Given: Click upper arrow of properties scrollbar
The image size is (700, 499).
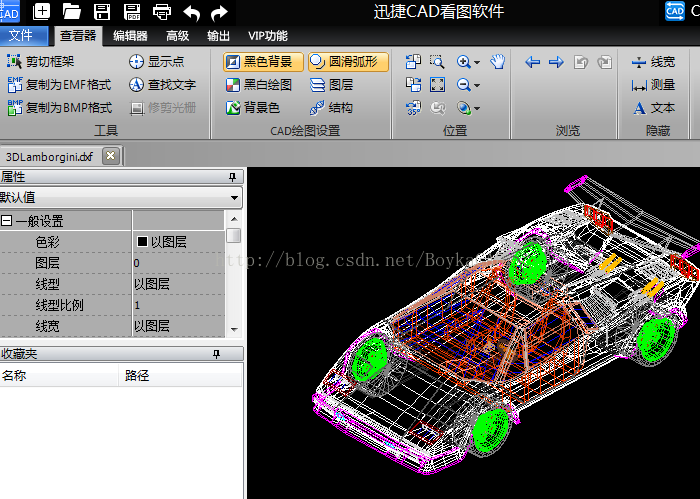Looking at the screenshot, I should click(234, 219).
